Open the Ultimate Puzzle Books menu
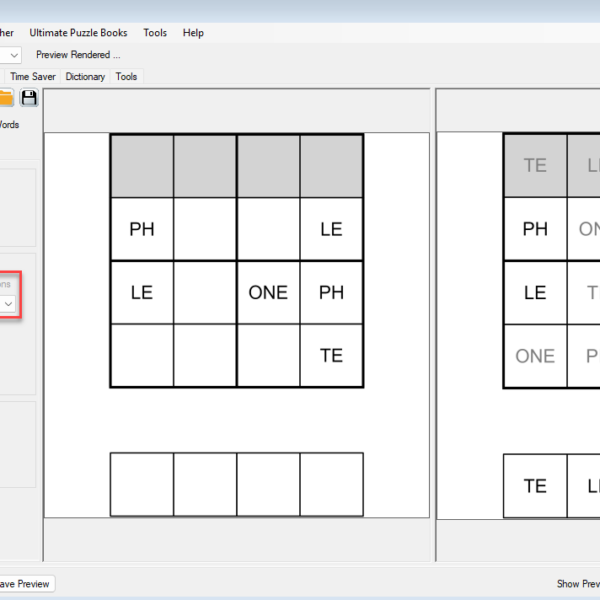600x600 pixels. point(79,33)
